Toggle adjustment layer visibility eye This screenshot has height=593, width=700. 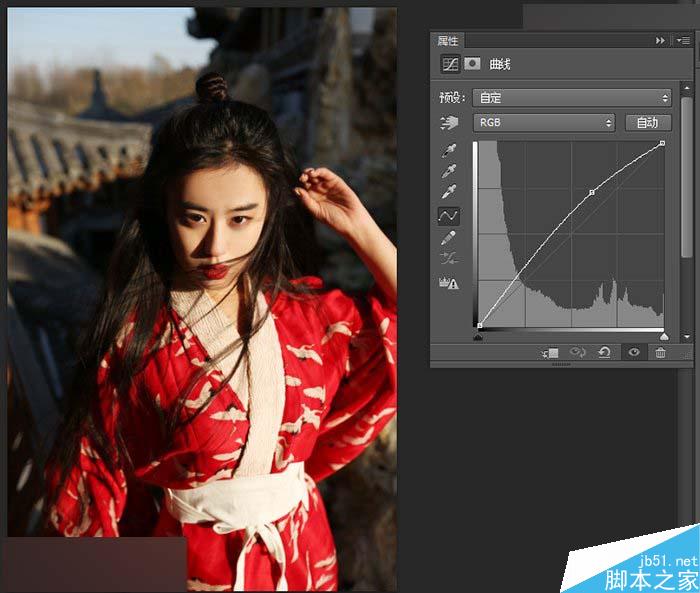click(x=633, y=353)
